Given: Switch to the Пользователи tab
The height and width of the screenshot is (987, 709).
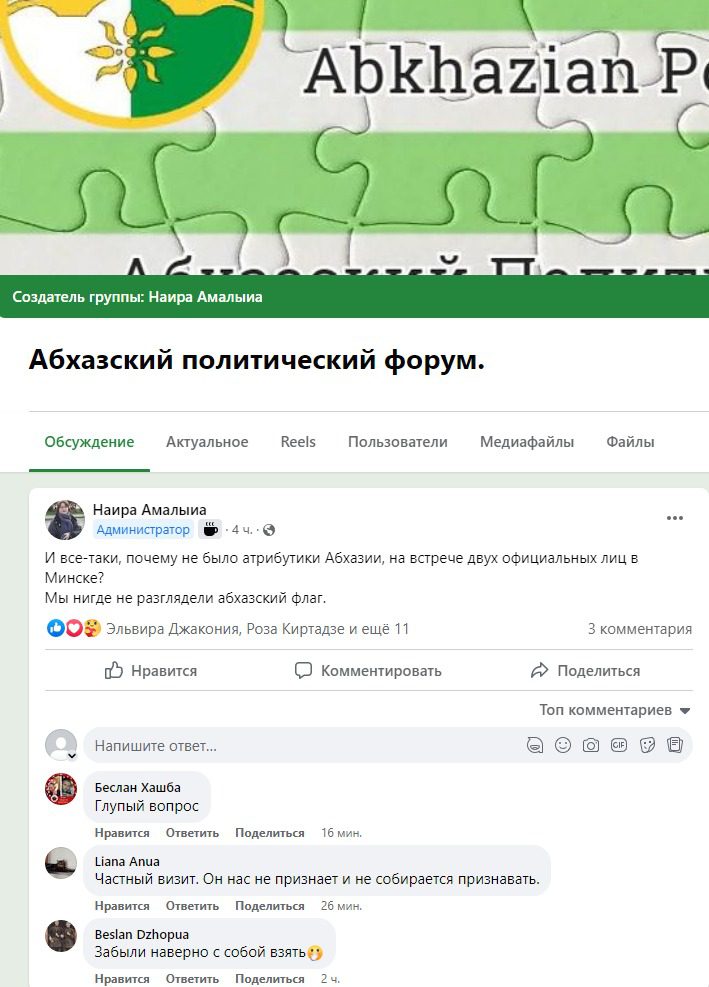Looking at the screenshot, I should pos(397,442).
